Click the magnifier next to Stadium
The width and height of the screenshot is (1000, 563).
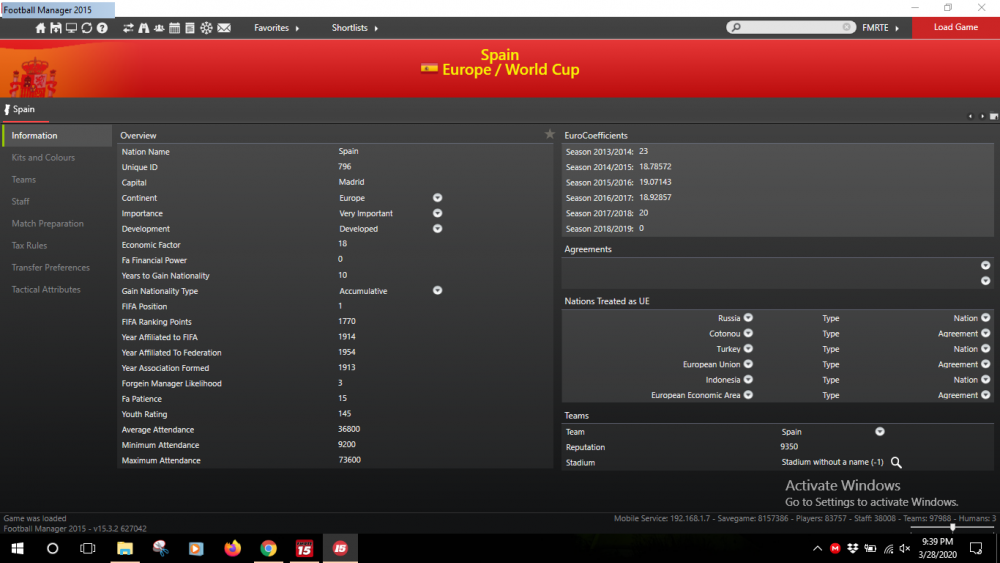[896, 462]
